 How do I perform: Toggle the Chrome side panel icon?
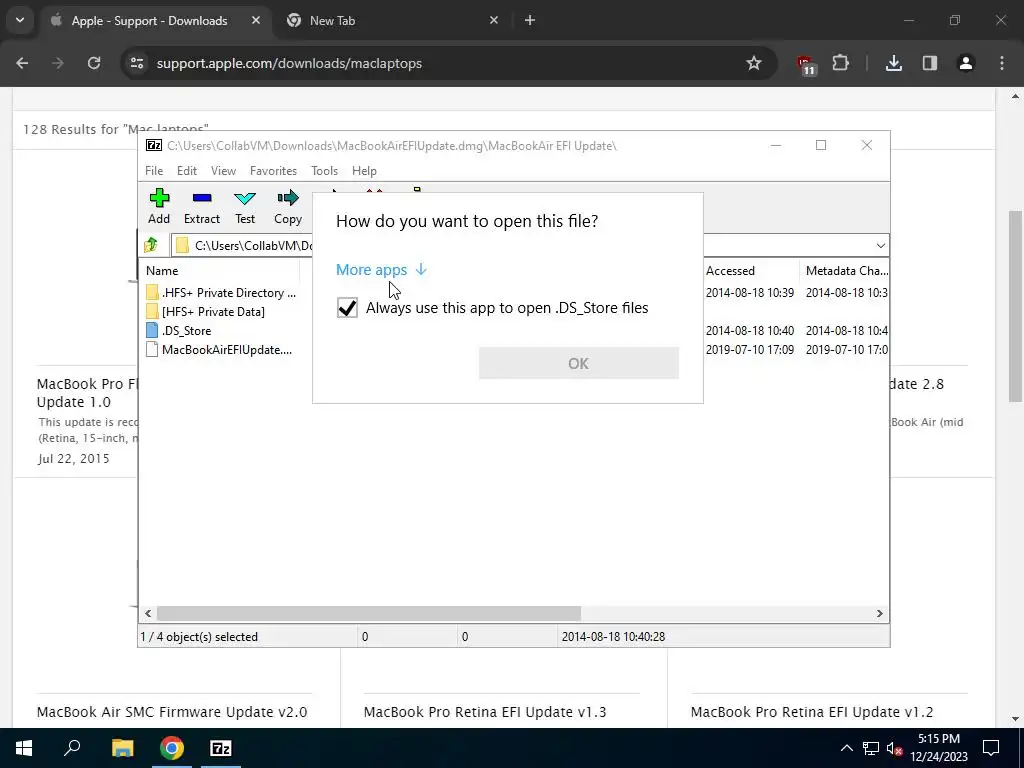(x=930, y=63)
